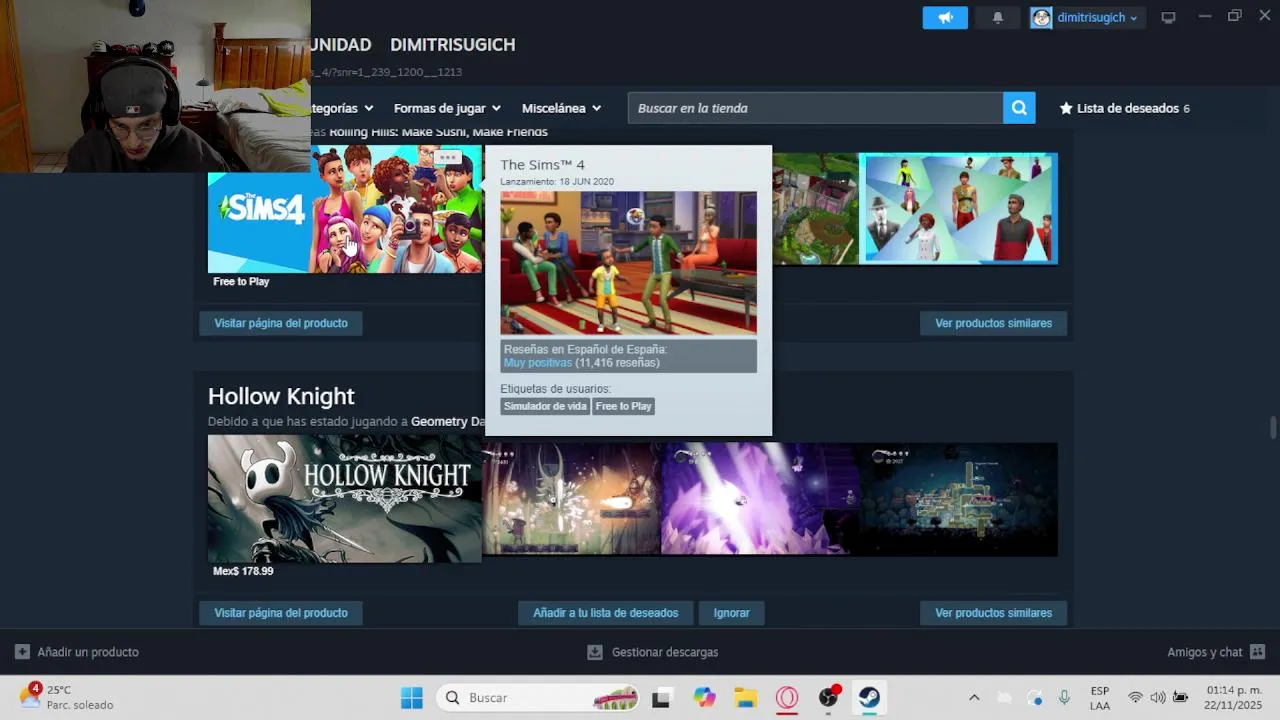Viewport: 1280px width, 720px height.
Task: Click the store search magnifier button
Action: [x=1019, y=108]
